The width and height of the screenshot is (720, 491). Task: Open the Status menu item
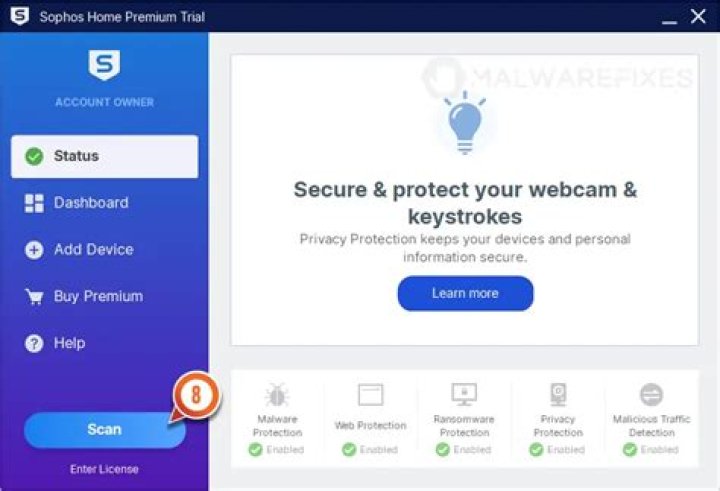tap(105, 156)
